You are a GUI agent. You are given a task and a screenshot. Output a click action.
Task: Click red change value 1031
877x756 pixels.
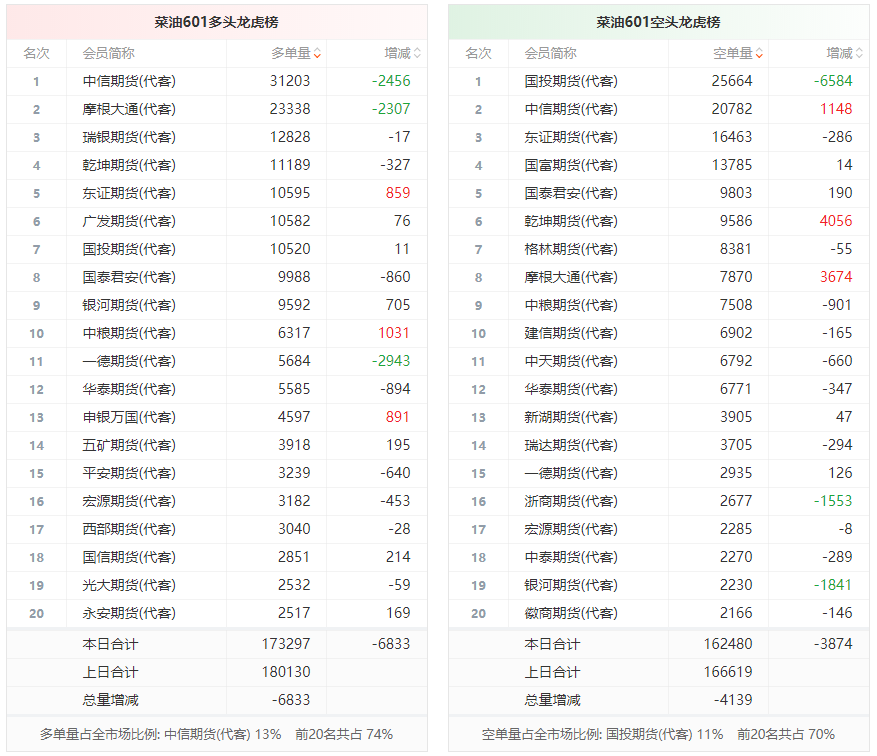(x=394, y=333)
